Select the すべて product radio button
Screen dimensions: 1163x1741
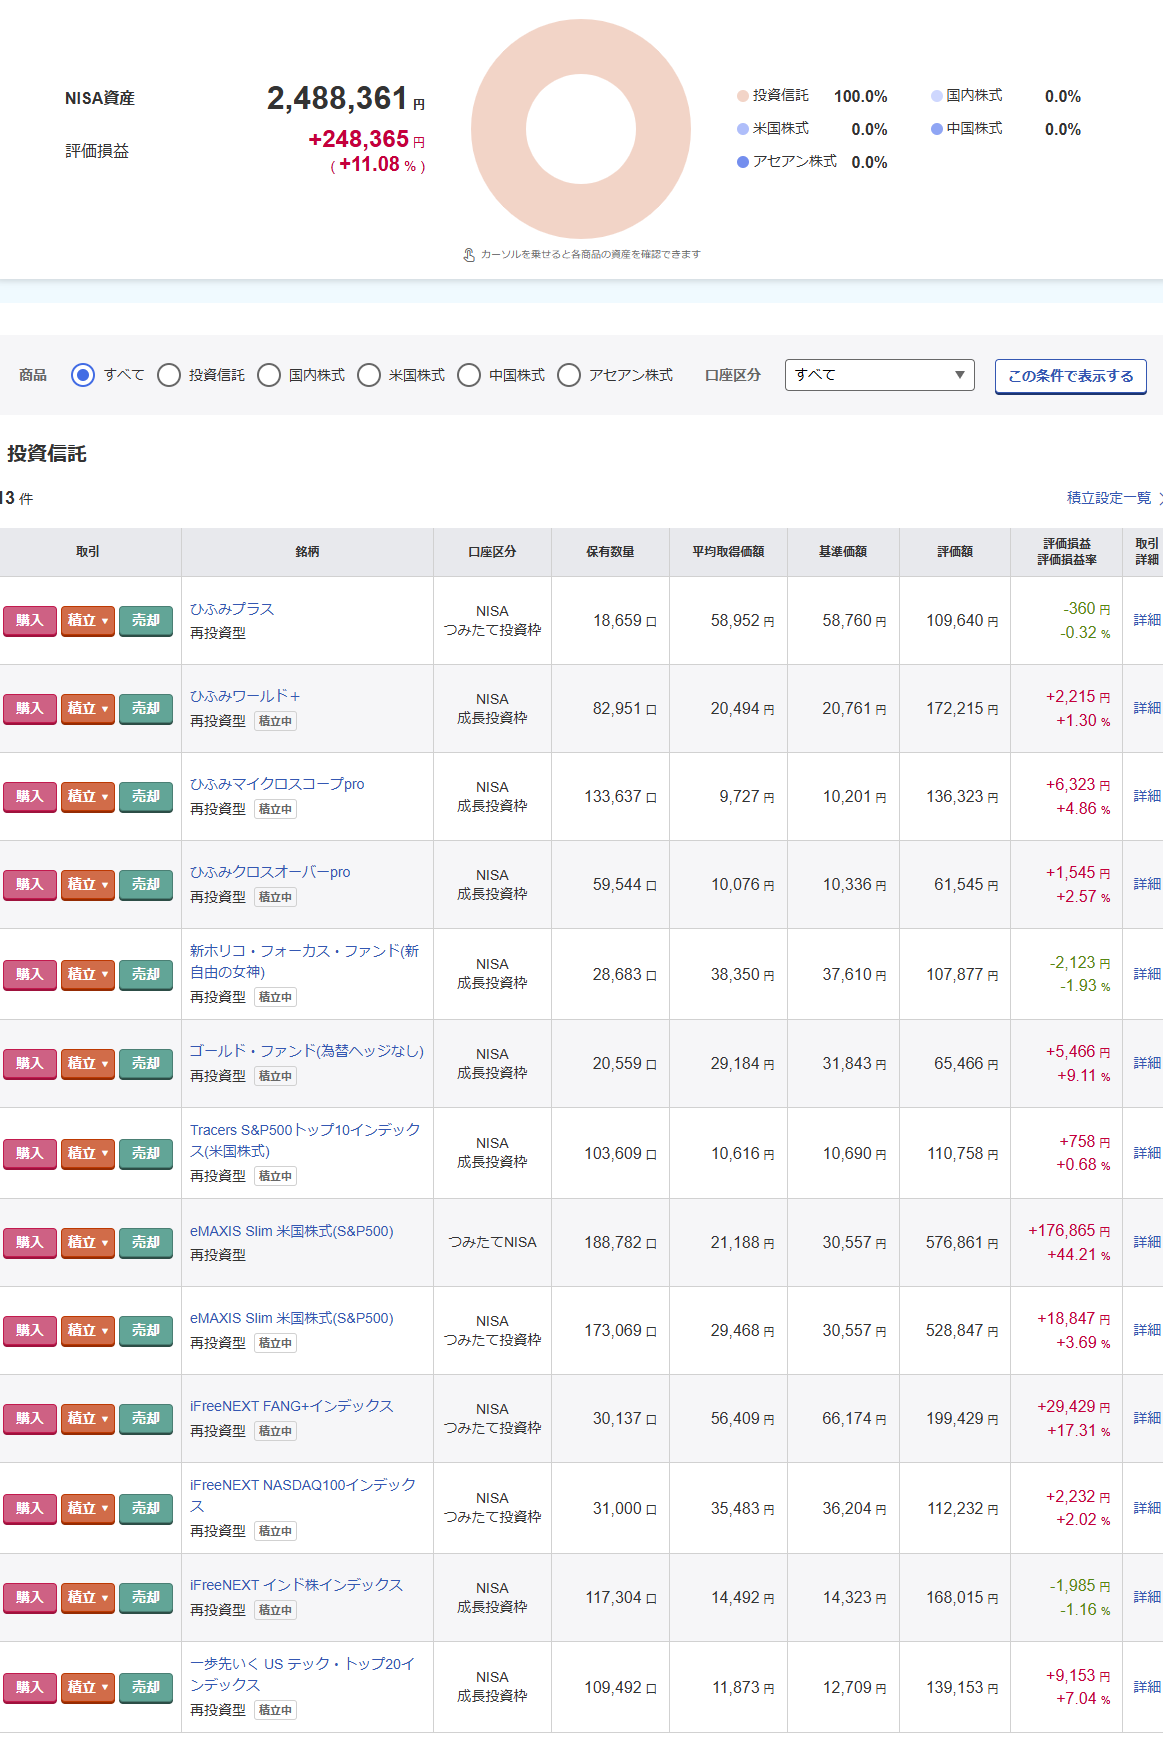[83, 375]
